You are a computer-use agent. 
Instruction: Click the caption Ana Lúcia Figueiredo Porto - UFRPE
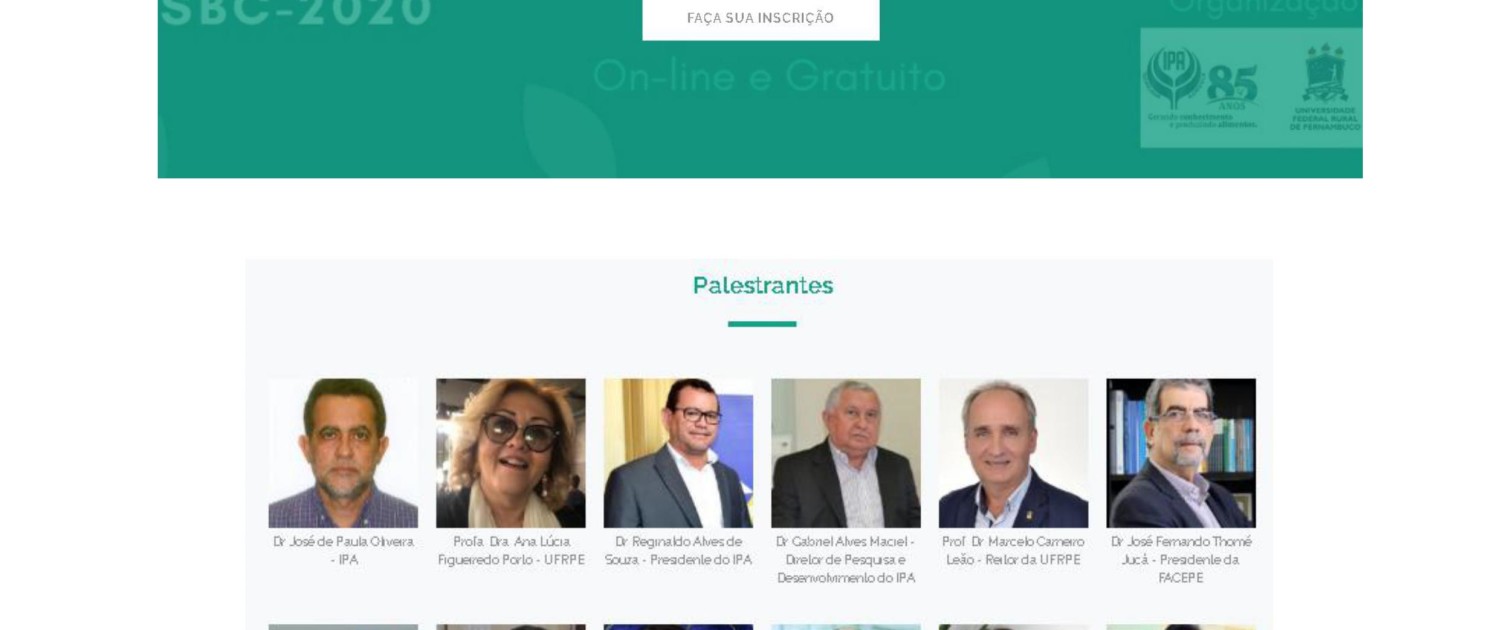[511, 551]
